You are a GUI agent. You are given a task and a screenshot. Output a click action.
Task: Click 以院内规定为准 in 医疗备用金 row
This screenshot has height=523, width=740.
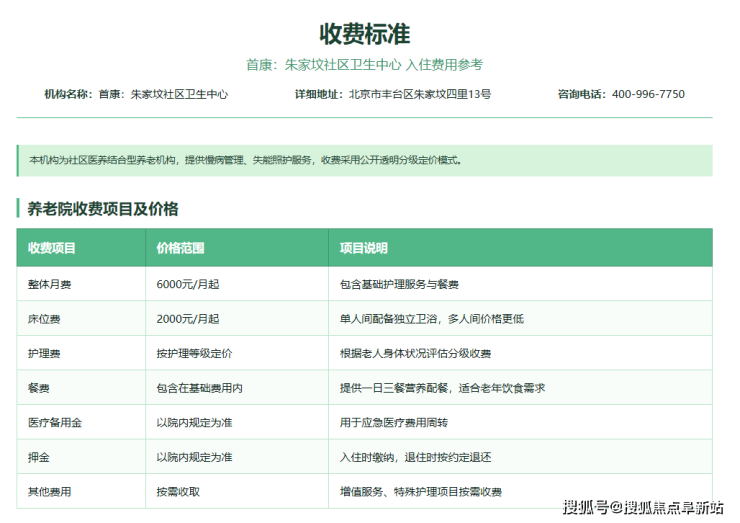(194, 422)
